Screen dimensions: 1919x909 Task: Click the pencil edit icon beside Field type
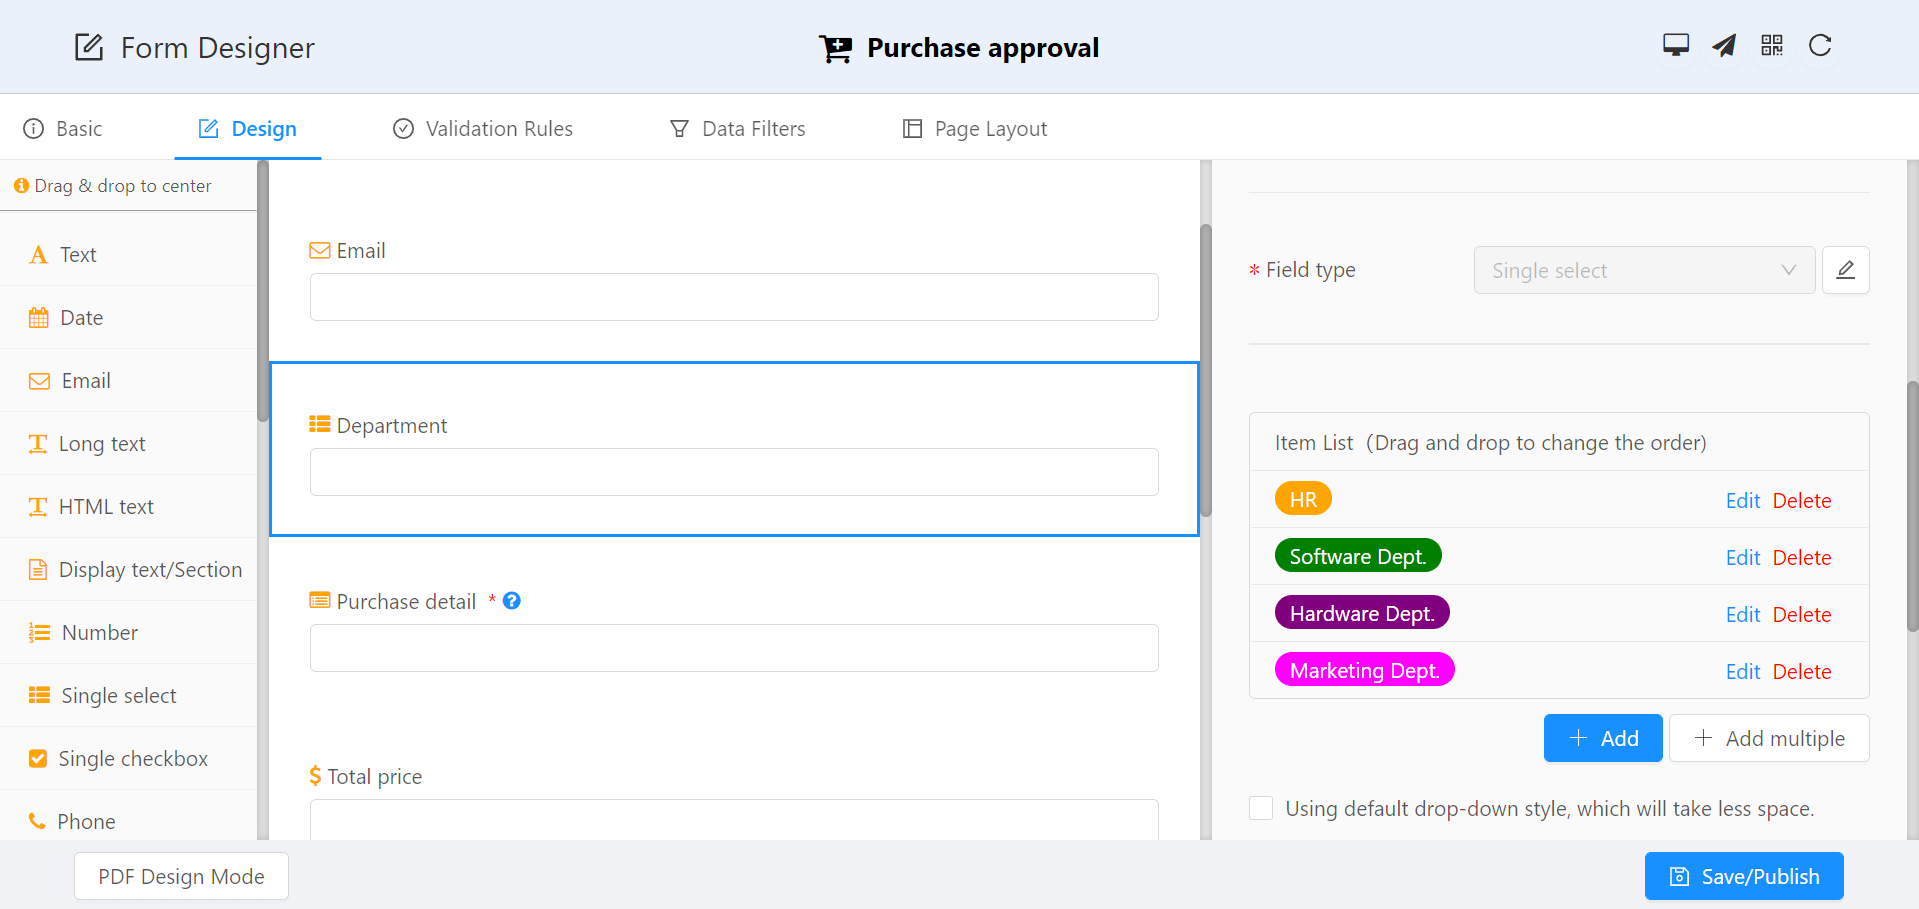(1846, 270)
